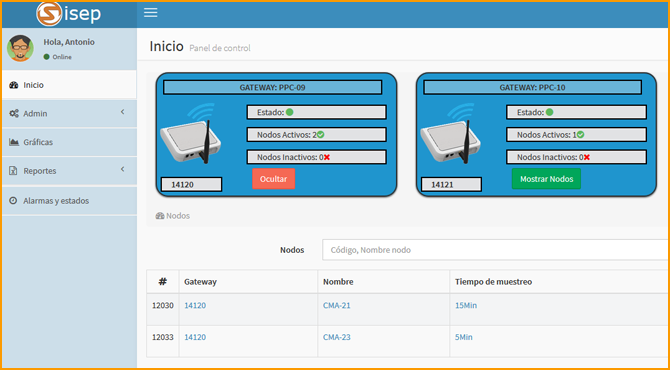Click the Reportes document icon
Viewport: 670px width, 370px height.
coord(13,171)
